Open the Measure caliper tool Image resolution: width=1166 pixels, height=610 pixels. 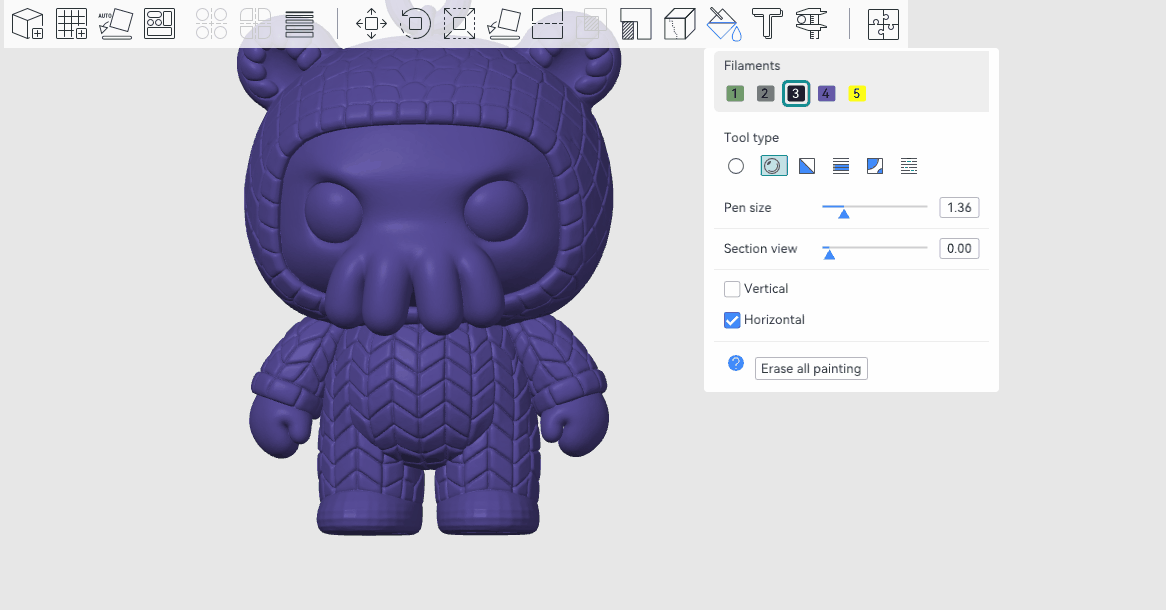coord(811,24)
